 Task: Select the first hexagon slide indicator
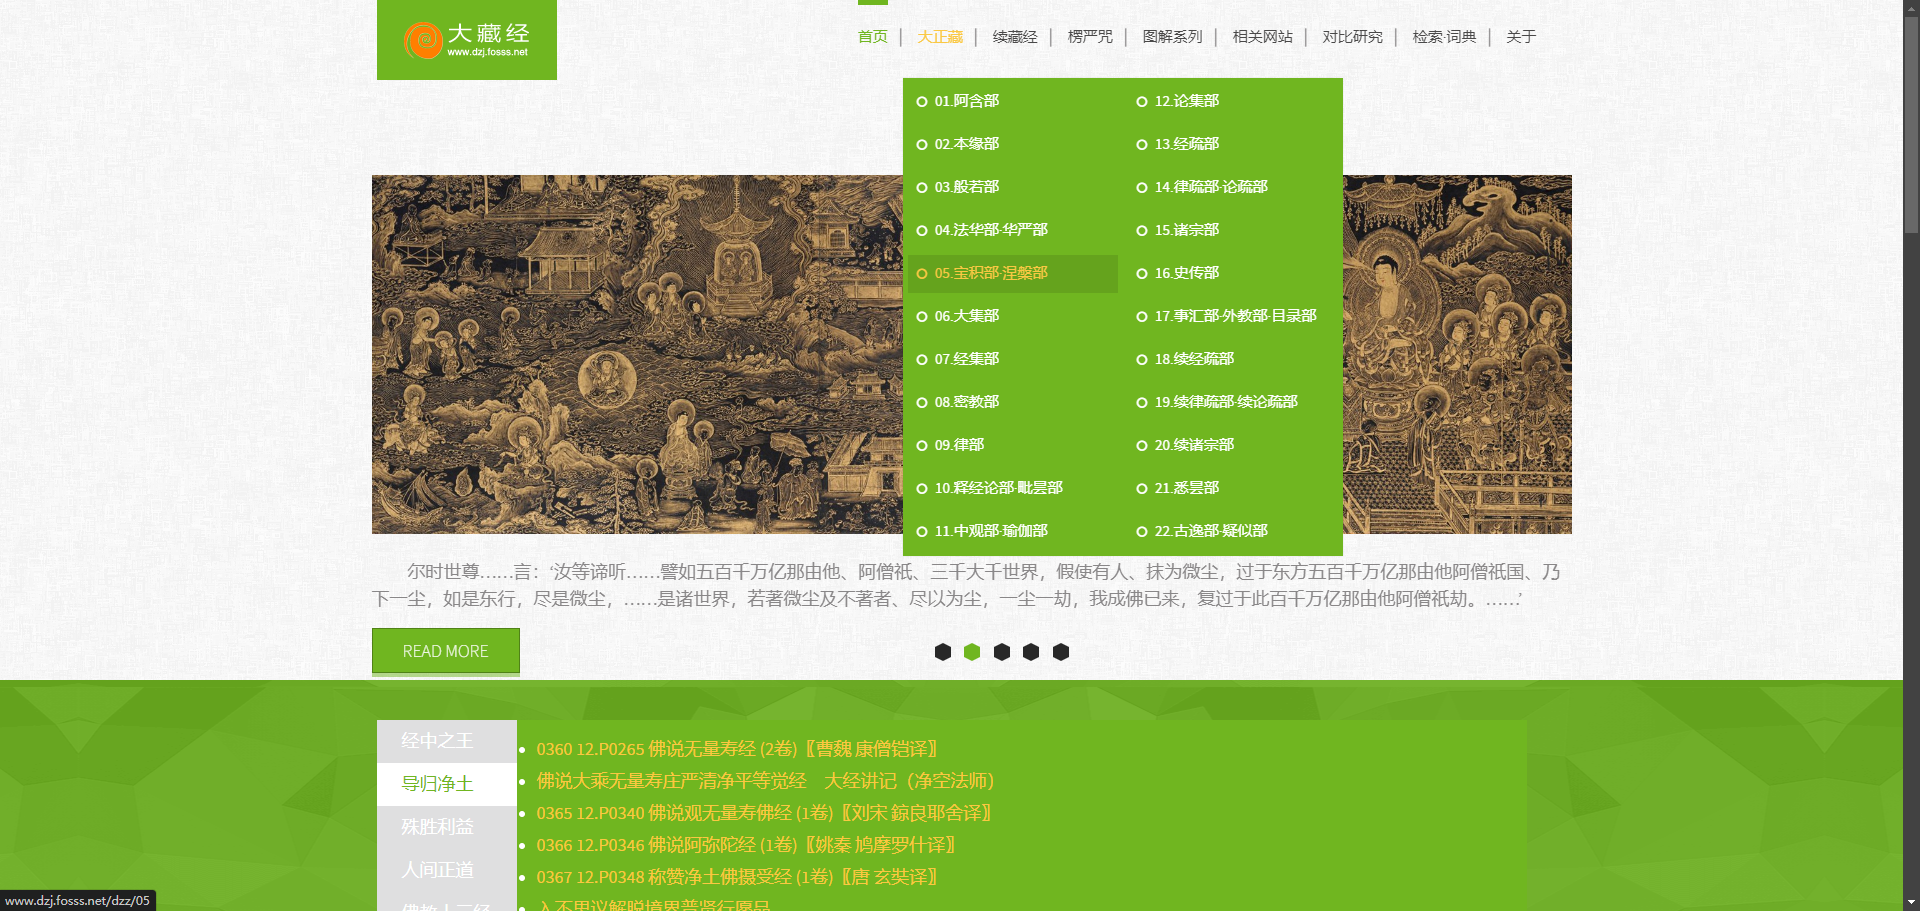(942, 652)
